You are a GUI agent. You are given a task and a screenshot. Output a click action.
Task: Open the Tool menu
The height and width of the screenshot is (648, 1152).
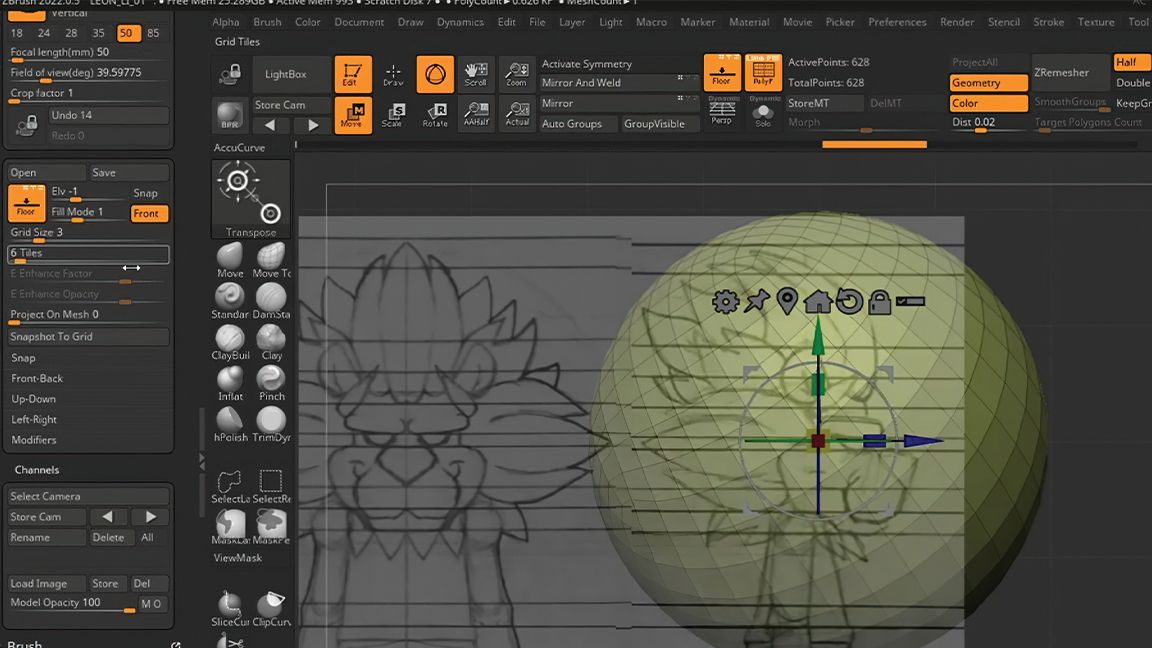click(x=1138, y=21)
